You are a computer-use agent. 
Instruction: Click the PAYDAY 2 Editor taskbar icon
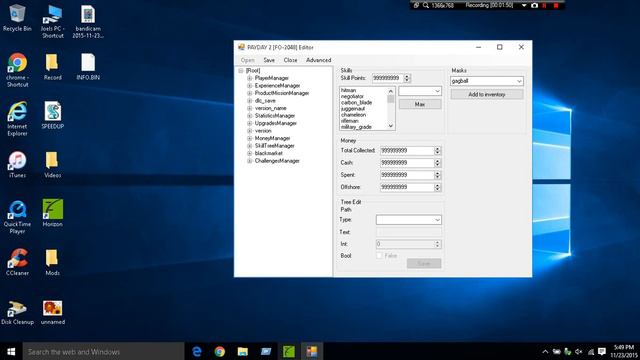tap(312, 351)
